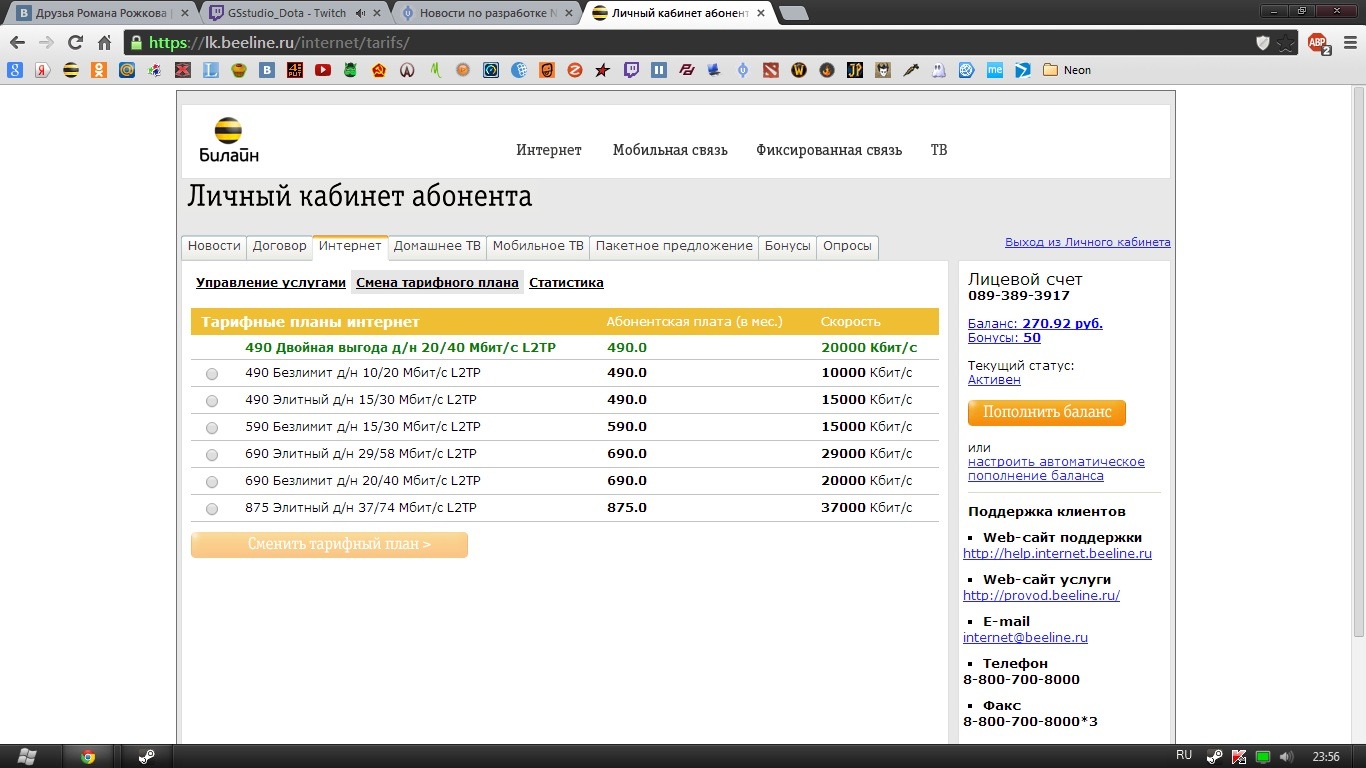Select 590 Безлимит 15/30 Мбит/с plan radio
Viewport: 1366px width, 768px height.
pos(212,428)
